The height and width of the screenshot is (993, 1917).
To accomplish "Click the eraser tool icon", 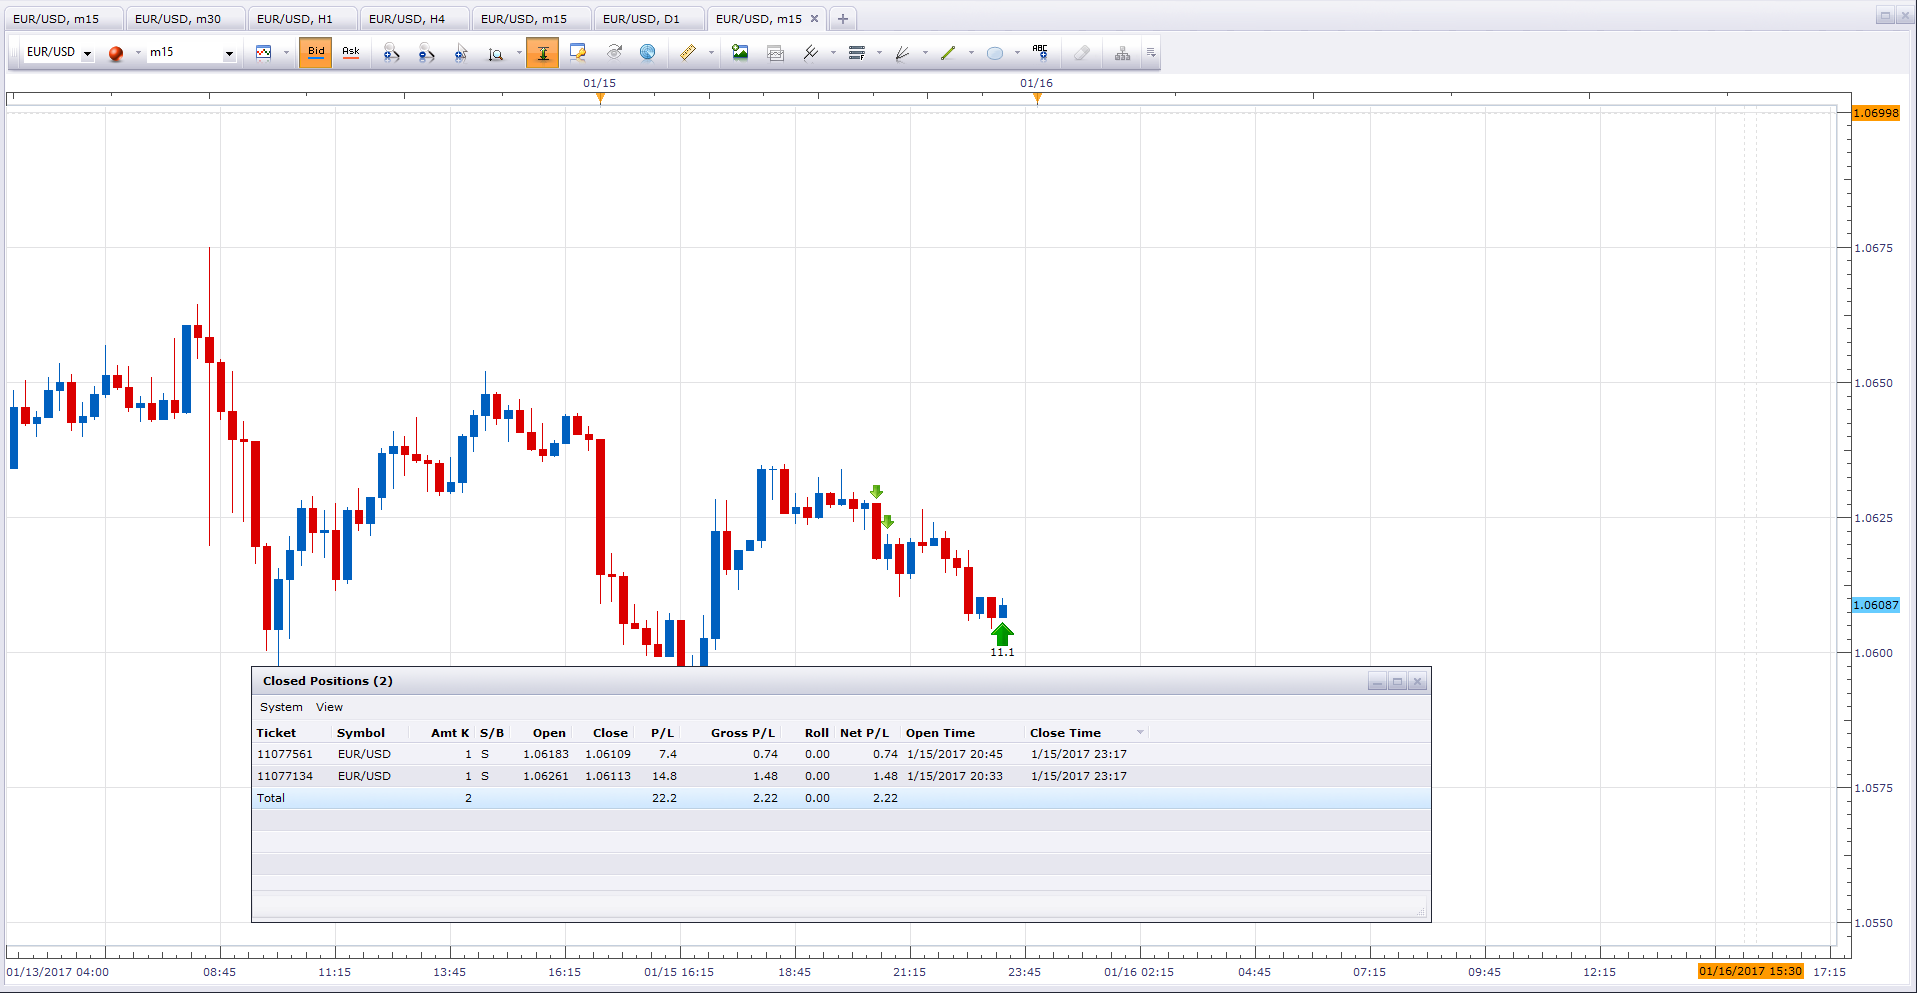I will pyautogui.click(x=1082, y=53).
